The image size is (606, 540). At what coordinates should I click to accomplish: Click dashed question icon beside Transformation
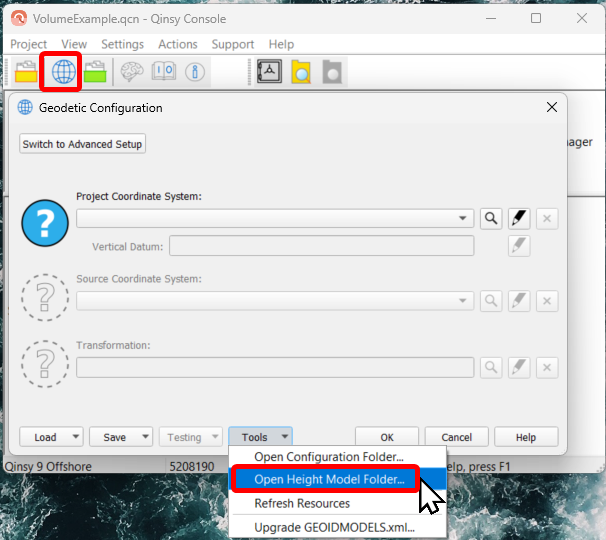pos(45,364)
